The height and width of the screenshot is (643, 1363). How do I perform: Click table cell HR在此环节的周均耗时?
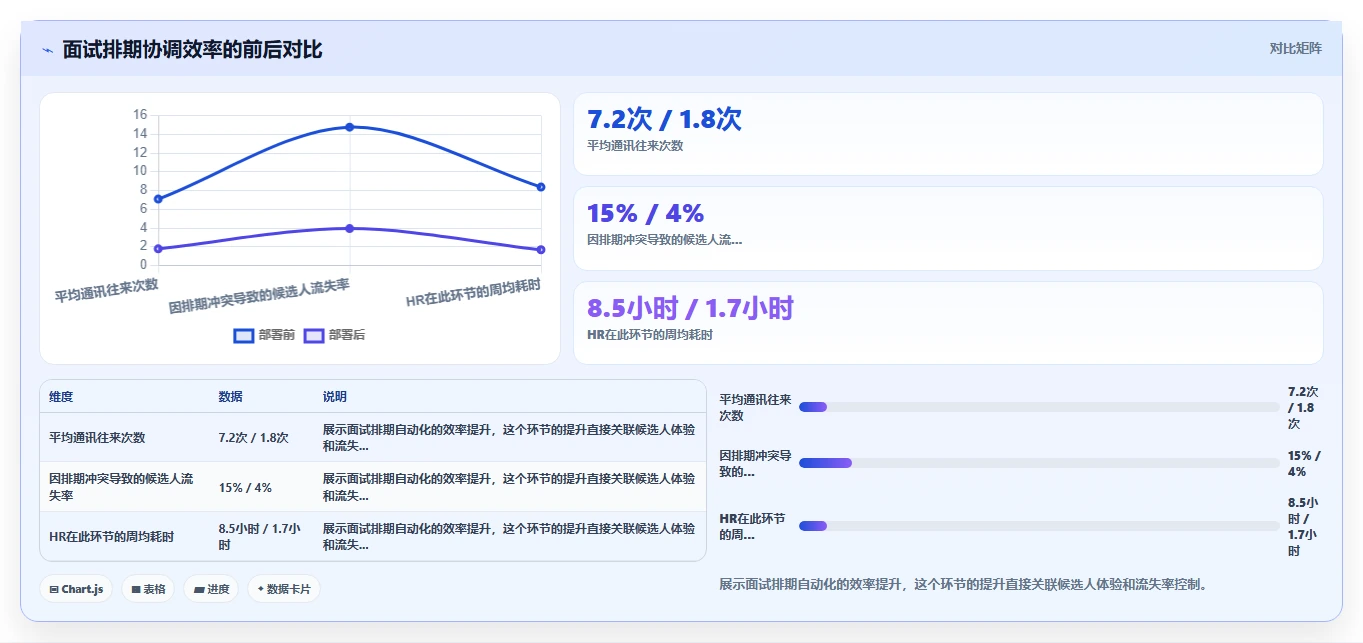click(111, 537)
